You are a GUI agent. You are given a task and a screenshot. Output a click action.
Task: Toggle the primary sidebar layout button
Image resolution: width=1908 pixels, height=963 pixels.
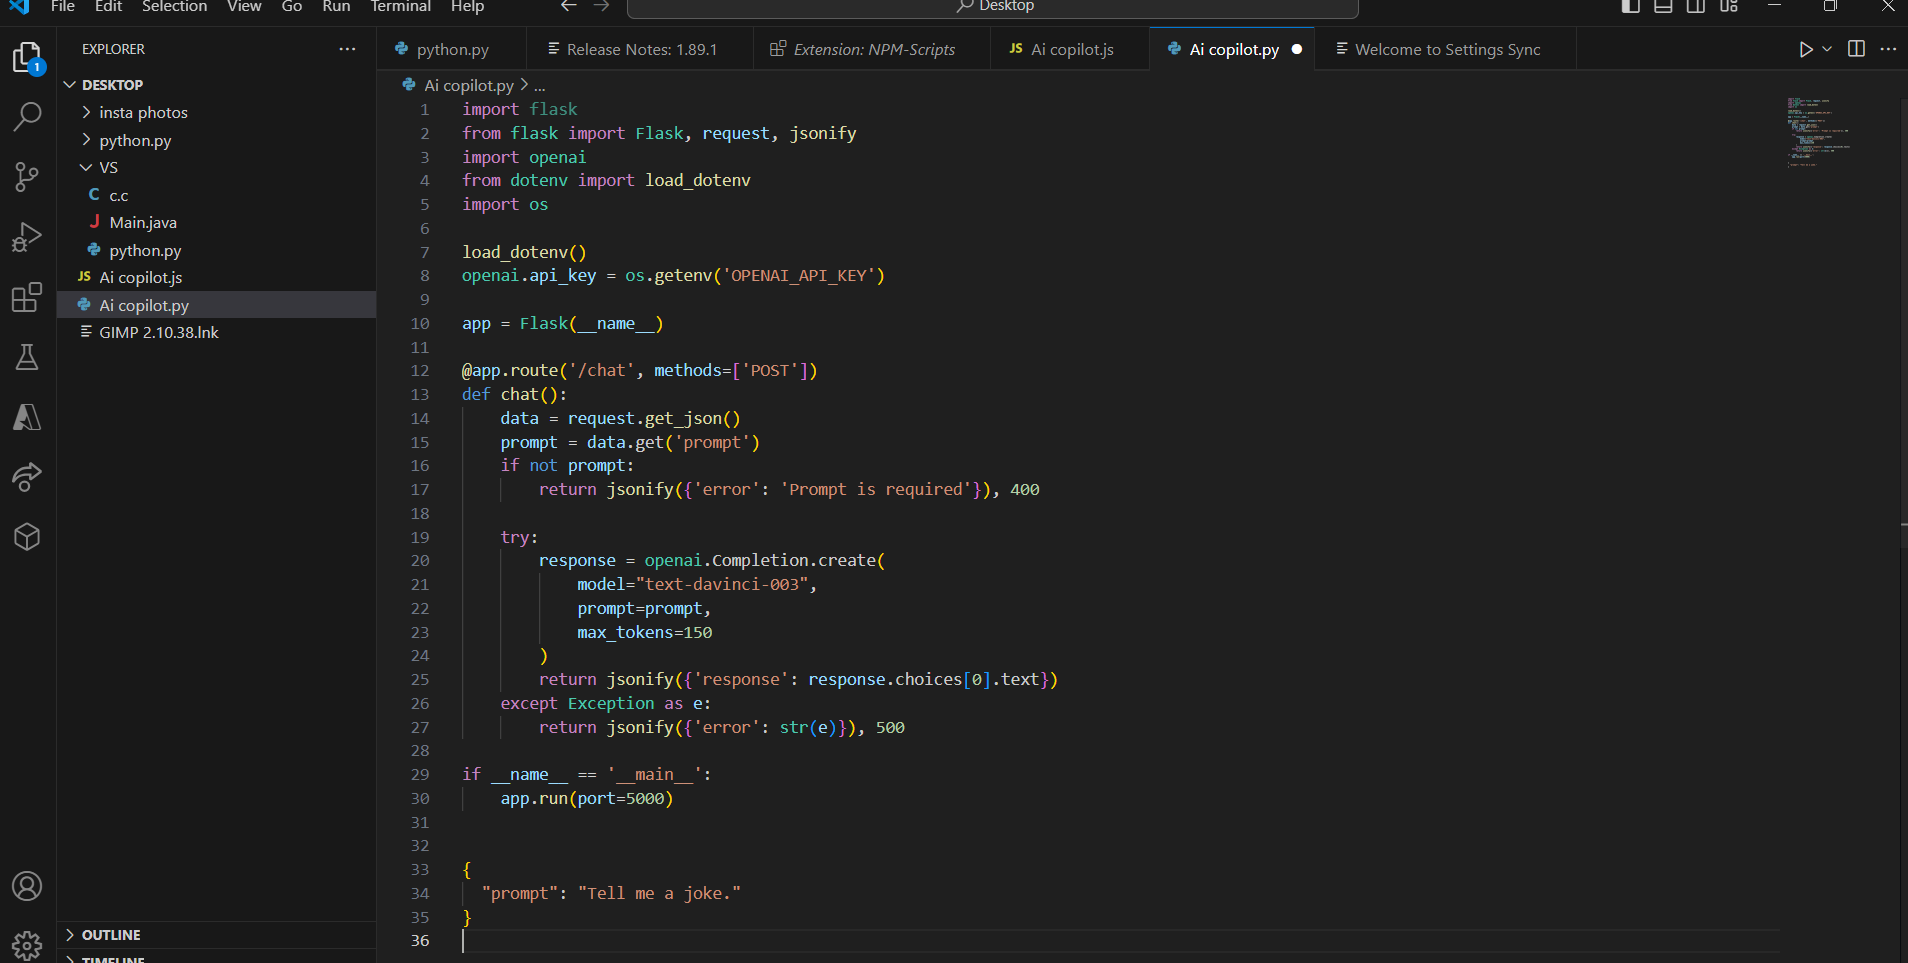tap(1630, 7)
